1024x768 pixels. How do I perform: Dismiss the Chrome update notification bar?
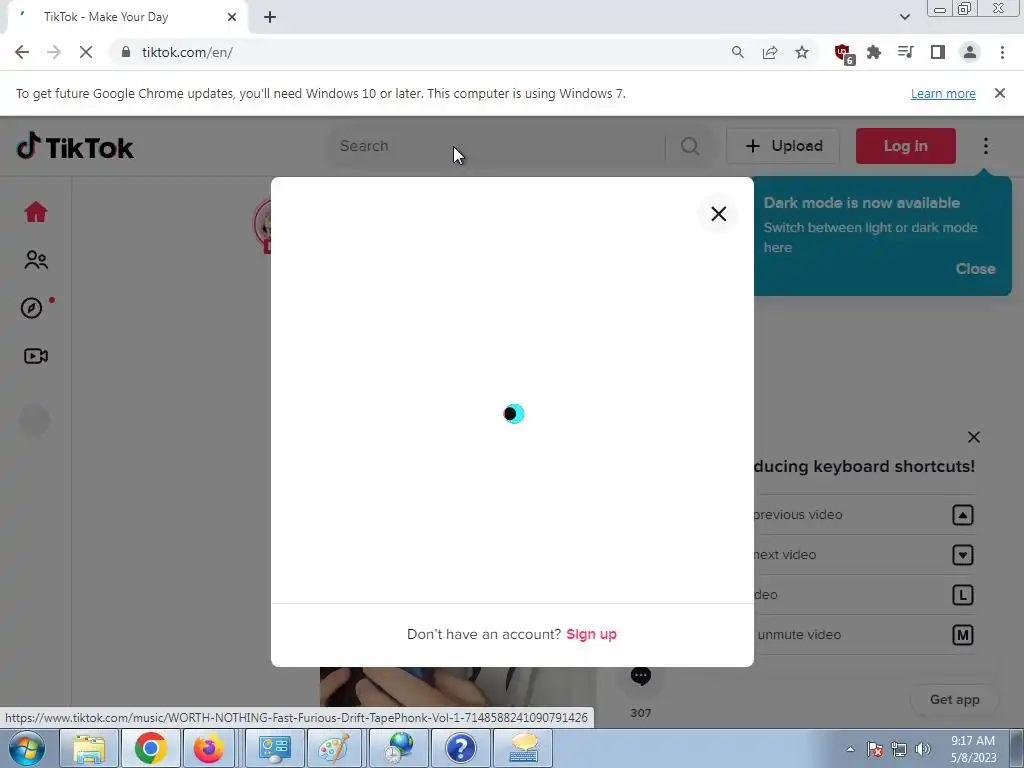pos(999,93)
